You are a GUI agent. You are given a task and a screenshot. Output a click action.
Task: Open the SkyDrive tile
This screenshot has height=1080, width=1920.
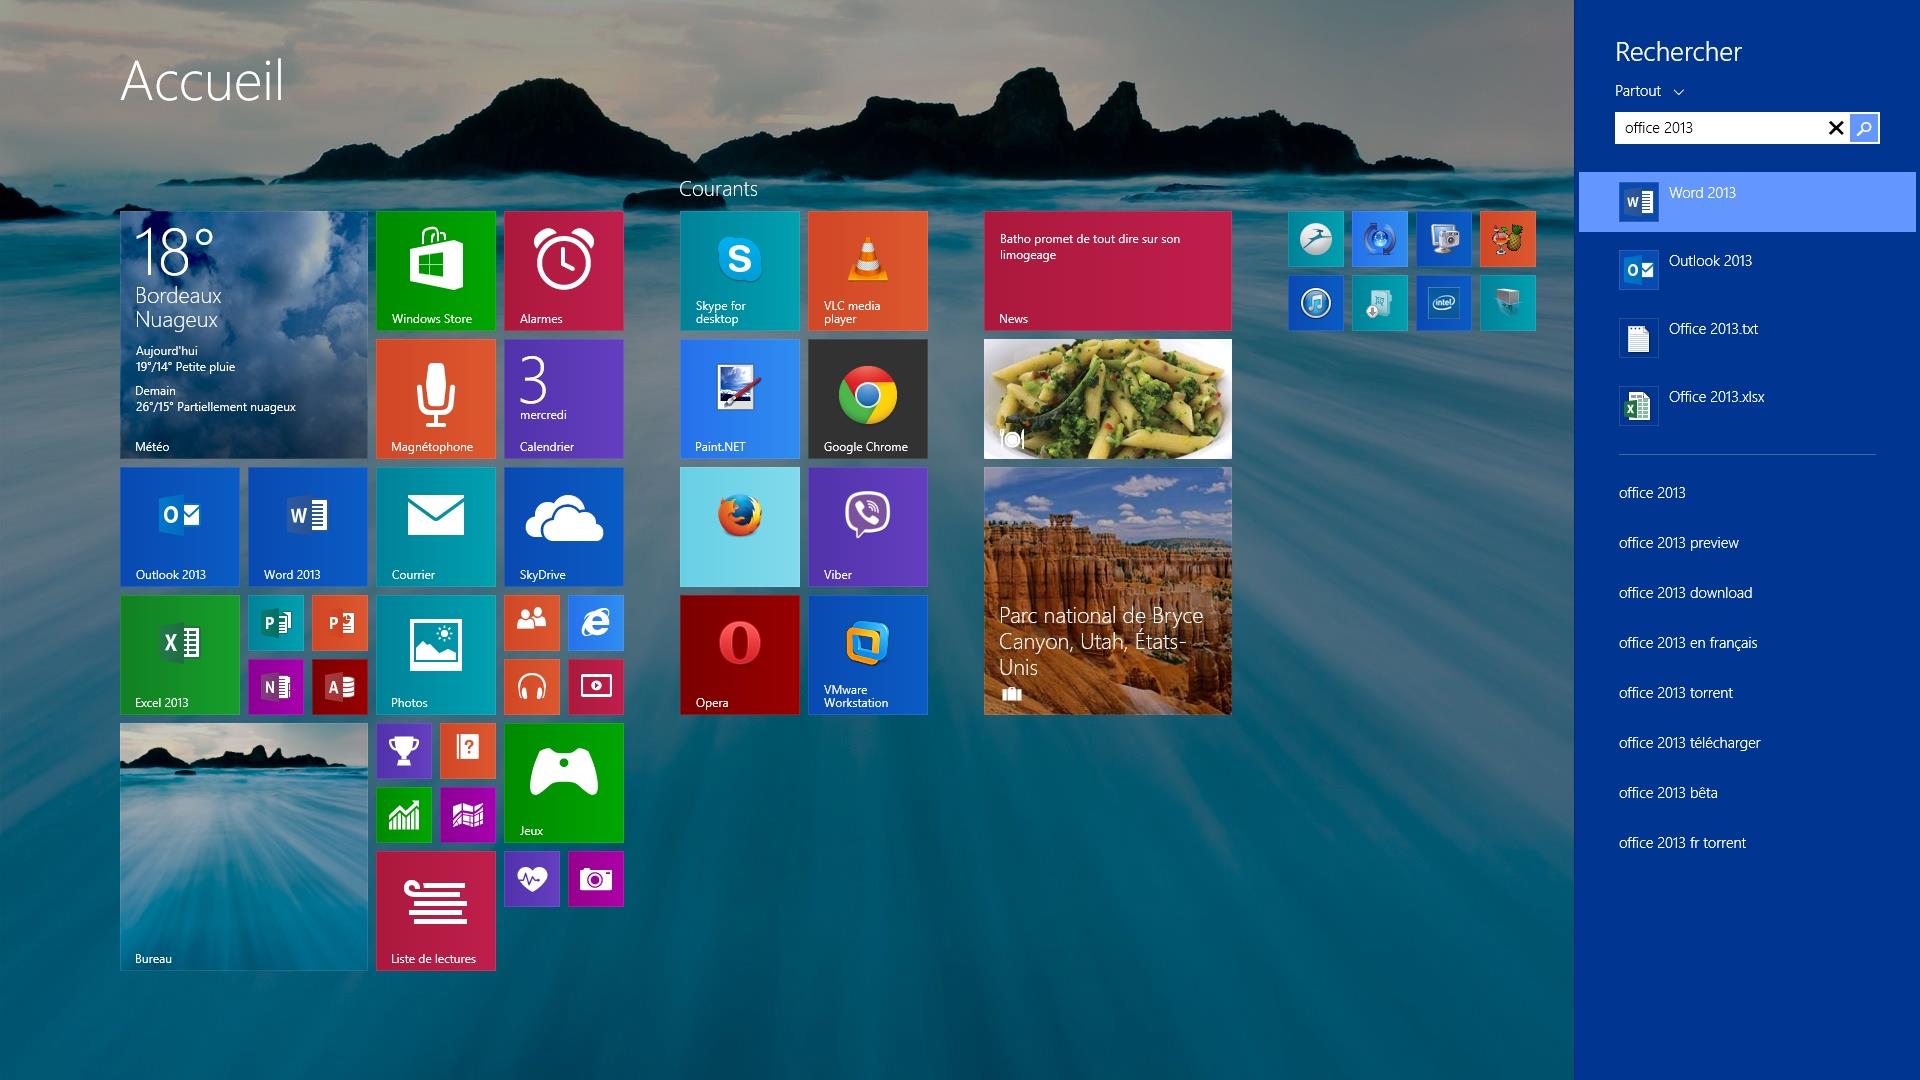click(x=564, y=527)
